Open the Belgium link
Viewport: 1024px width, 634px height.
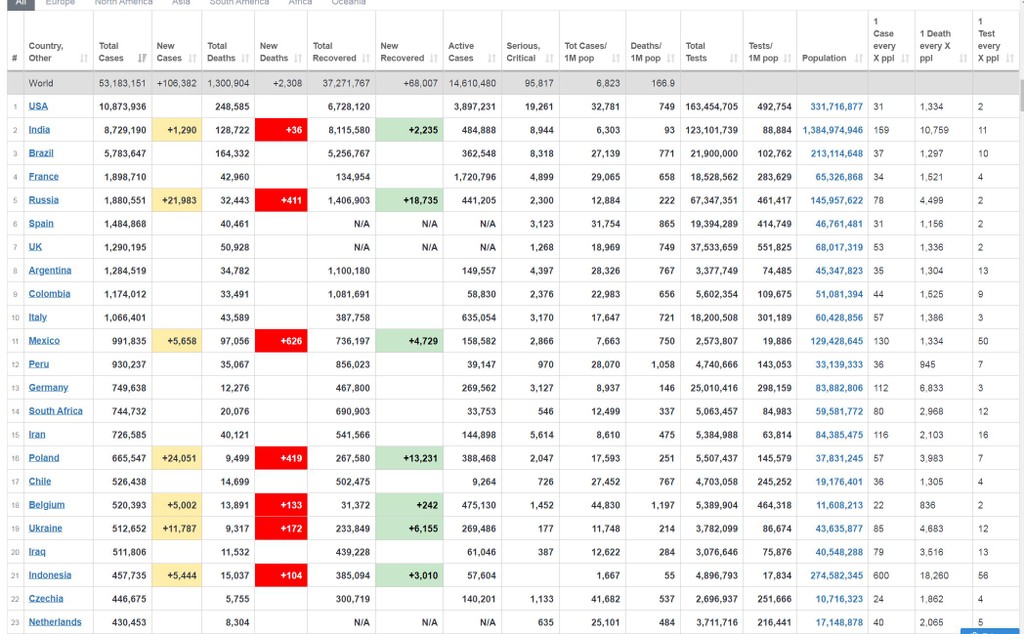[46, 505]
